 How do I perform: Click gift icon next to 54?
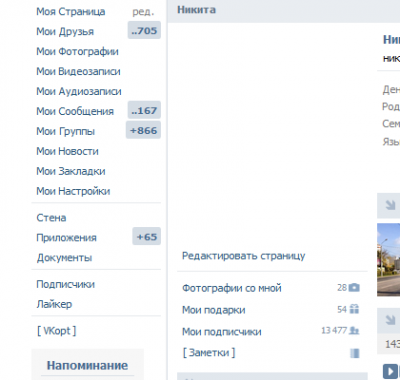(354, 309)
